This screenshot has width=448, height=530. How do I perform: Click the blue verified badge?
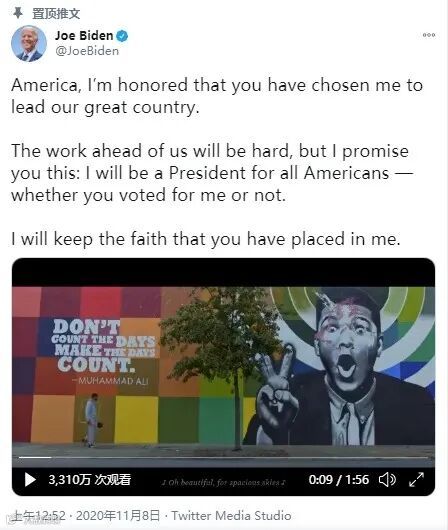click(122, 36)
